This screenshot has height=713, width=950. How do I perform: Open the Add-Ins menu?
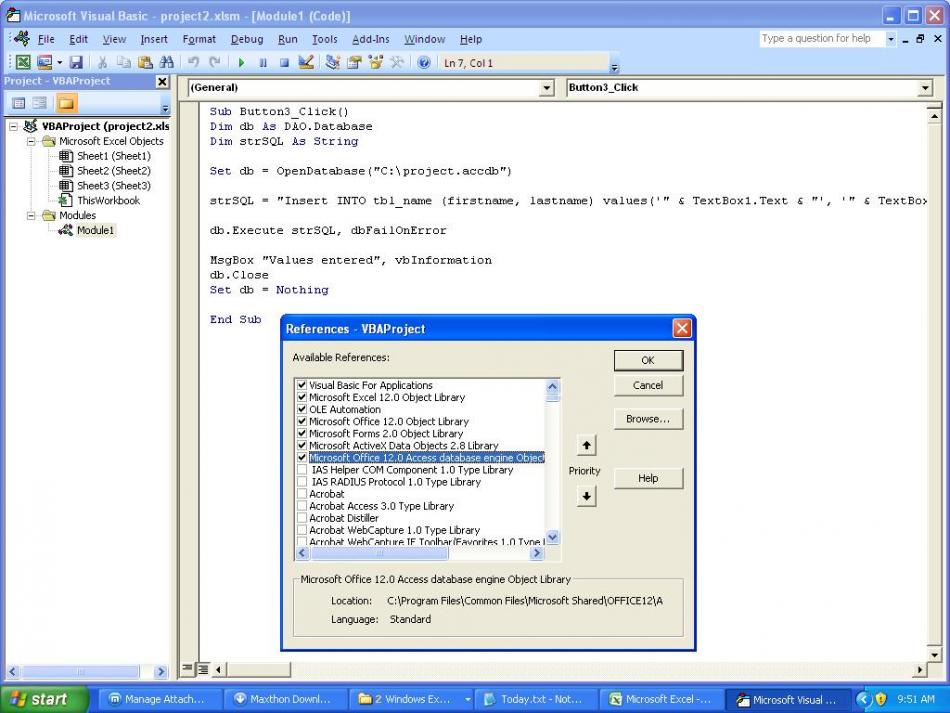(371, 39)
